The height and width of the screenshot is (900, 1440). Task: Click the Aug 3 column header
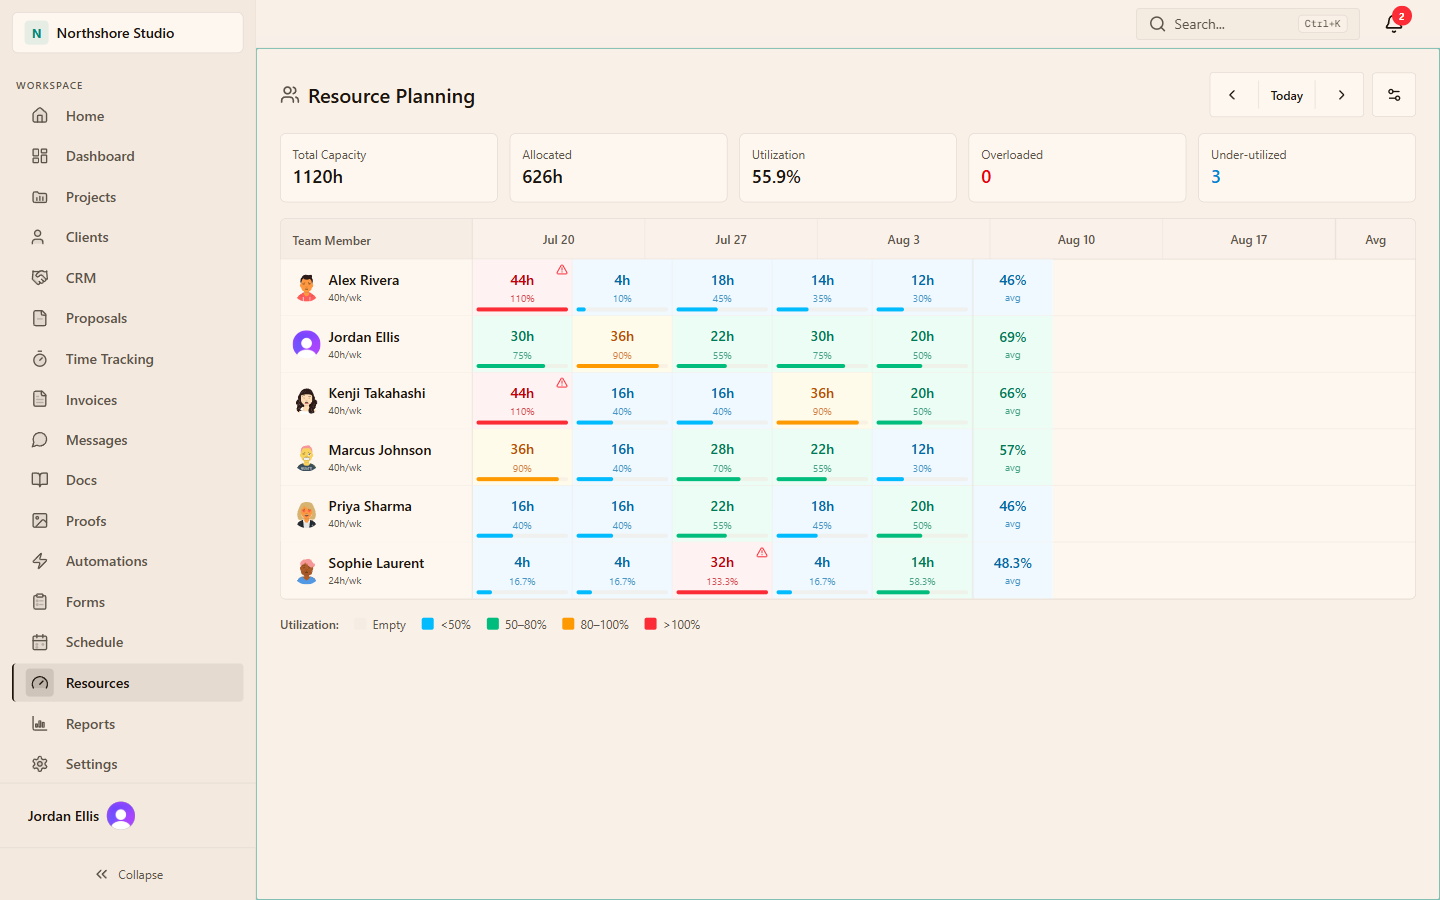click(x=904, y=240)
